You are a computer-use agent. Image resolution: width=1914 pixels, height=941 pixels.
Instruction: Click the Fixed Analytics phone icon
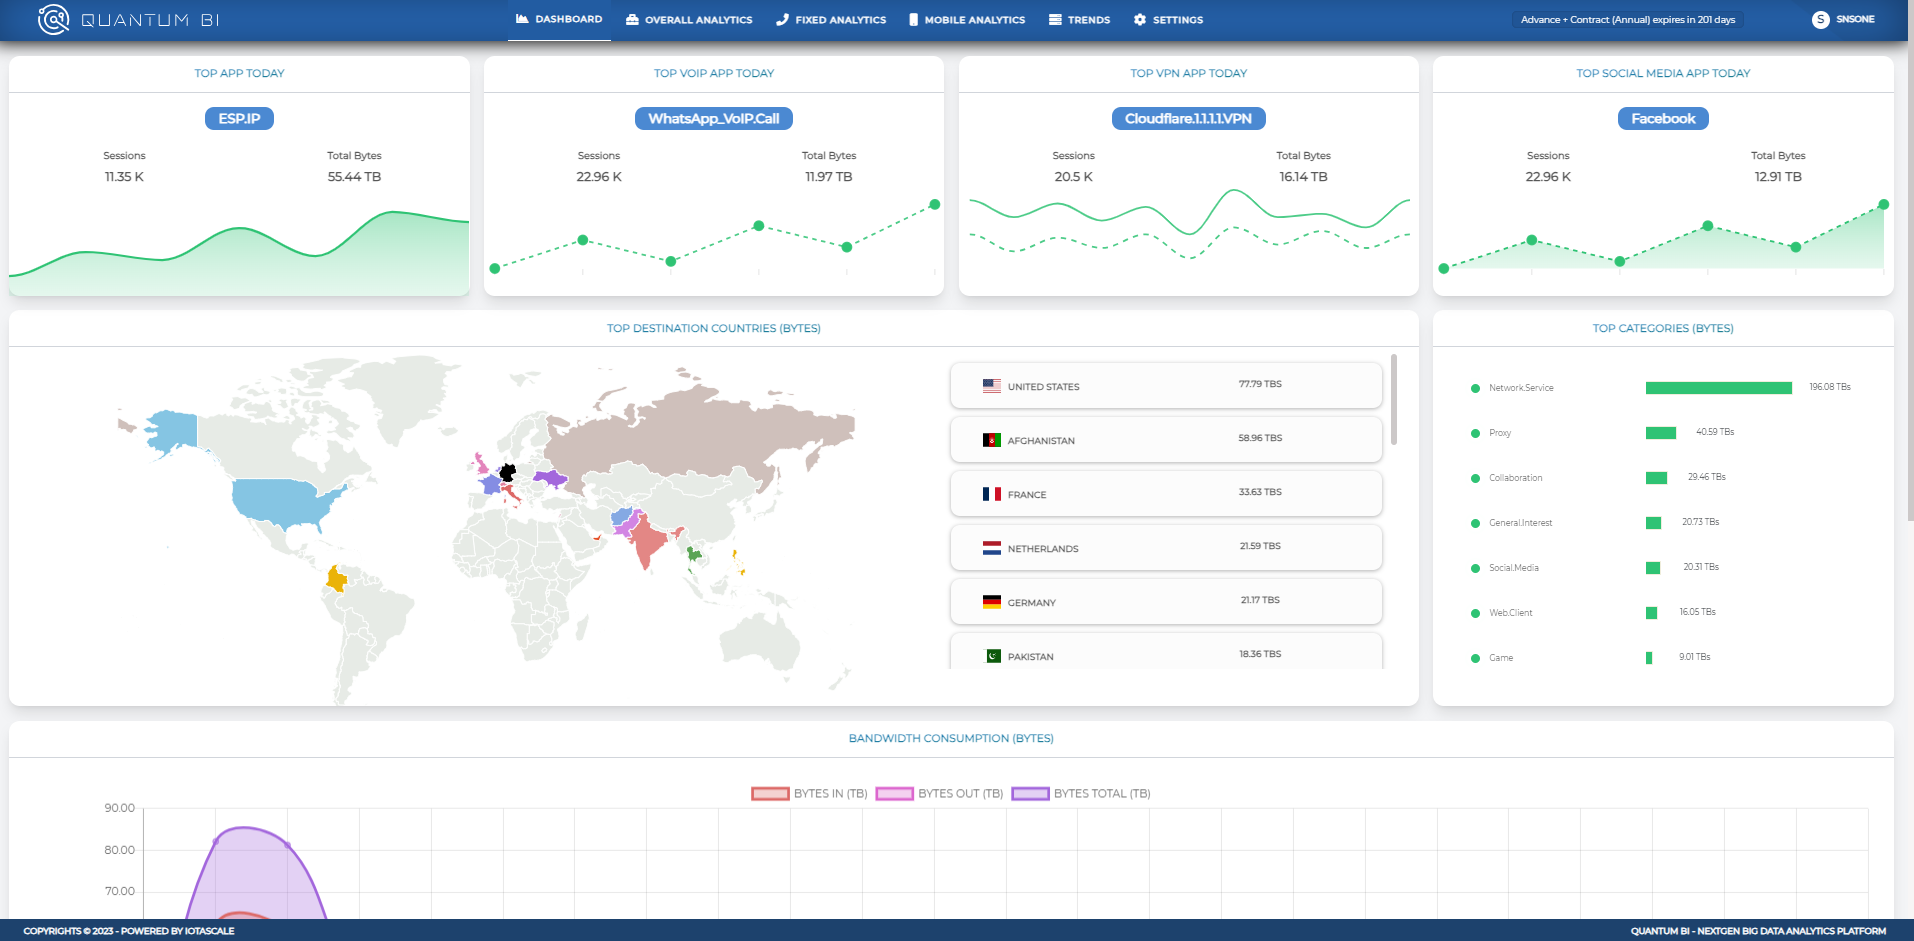[x=782, y=20]
